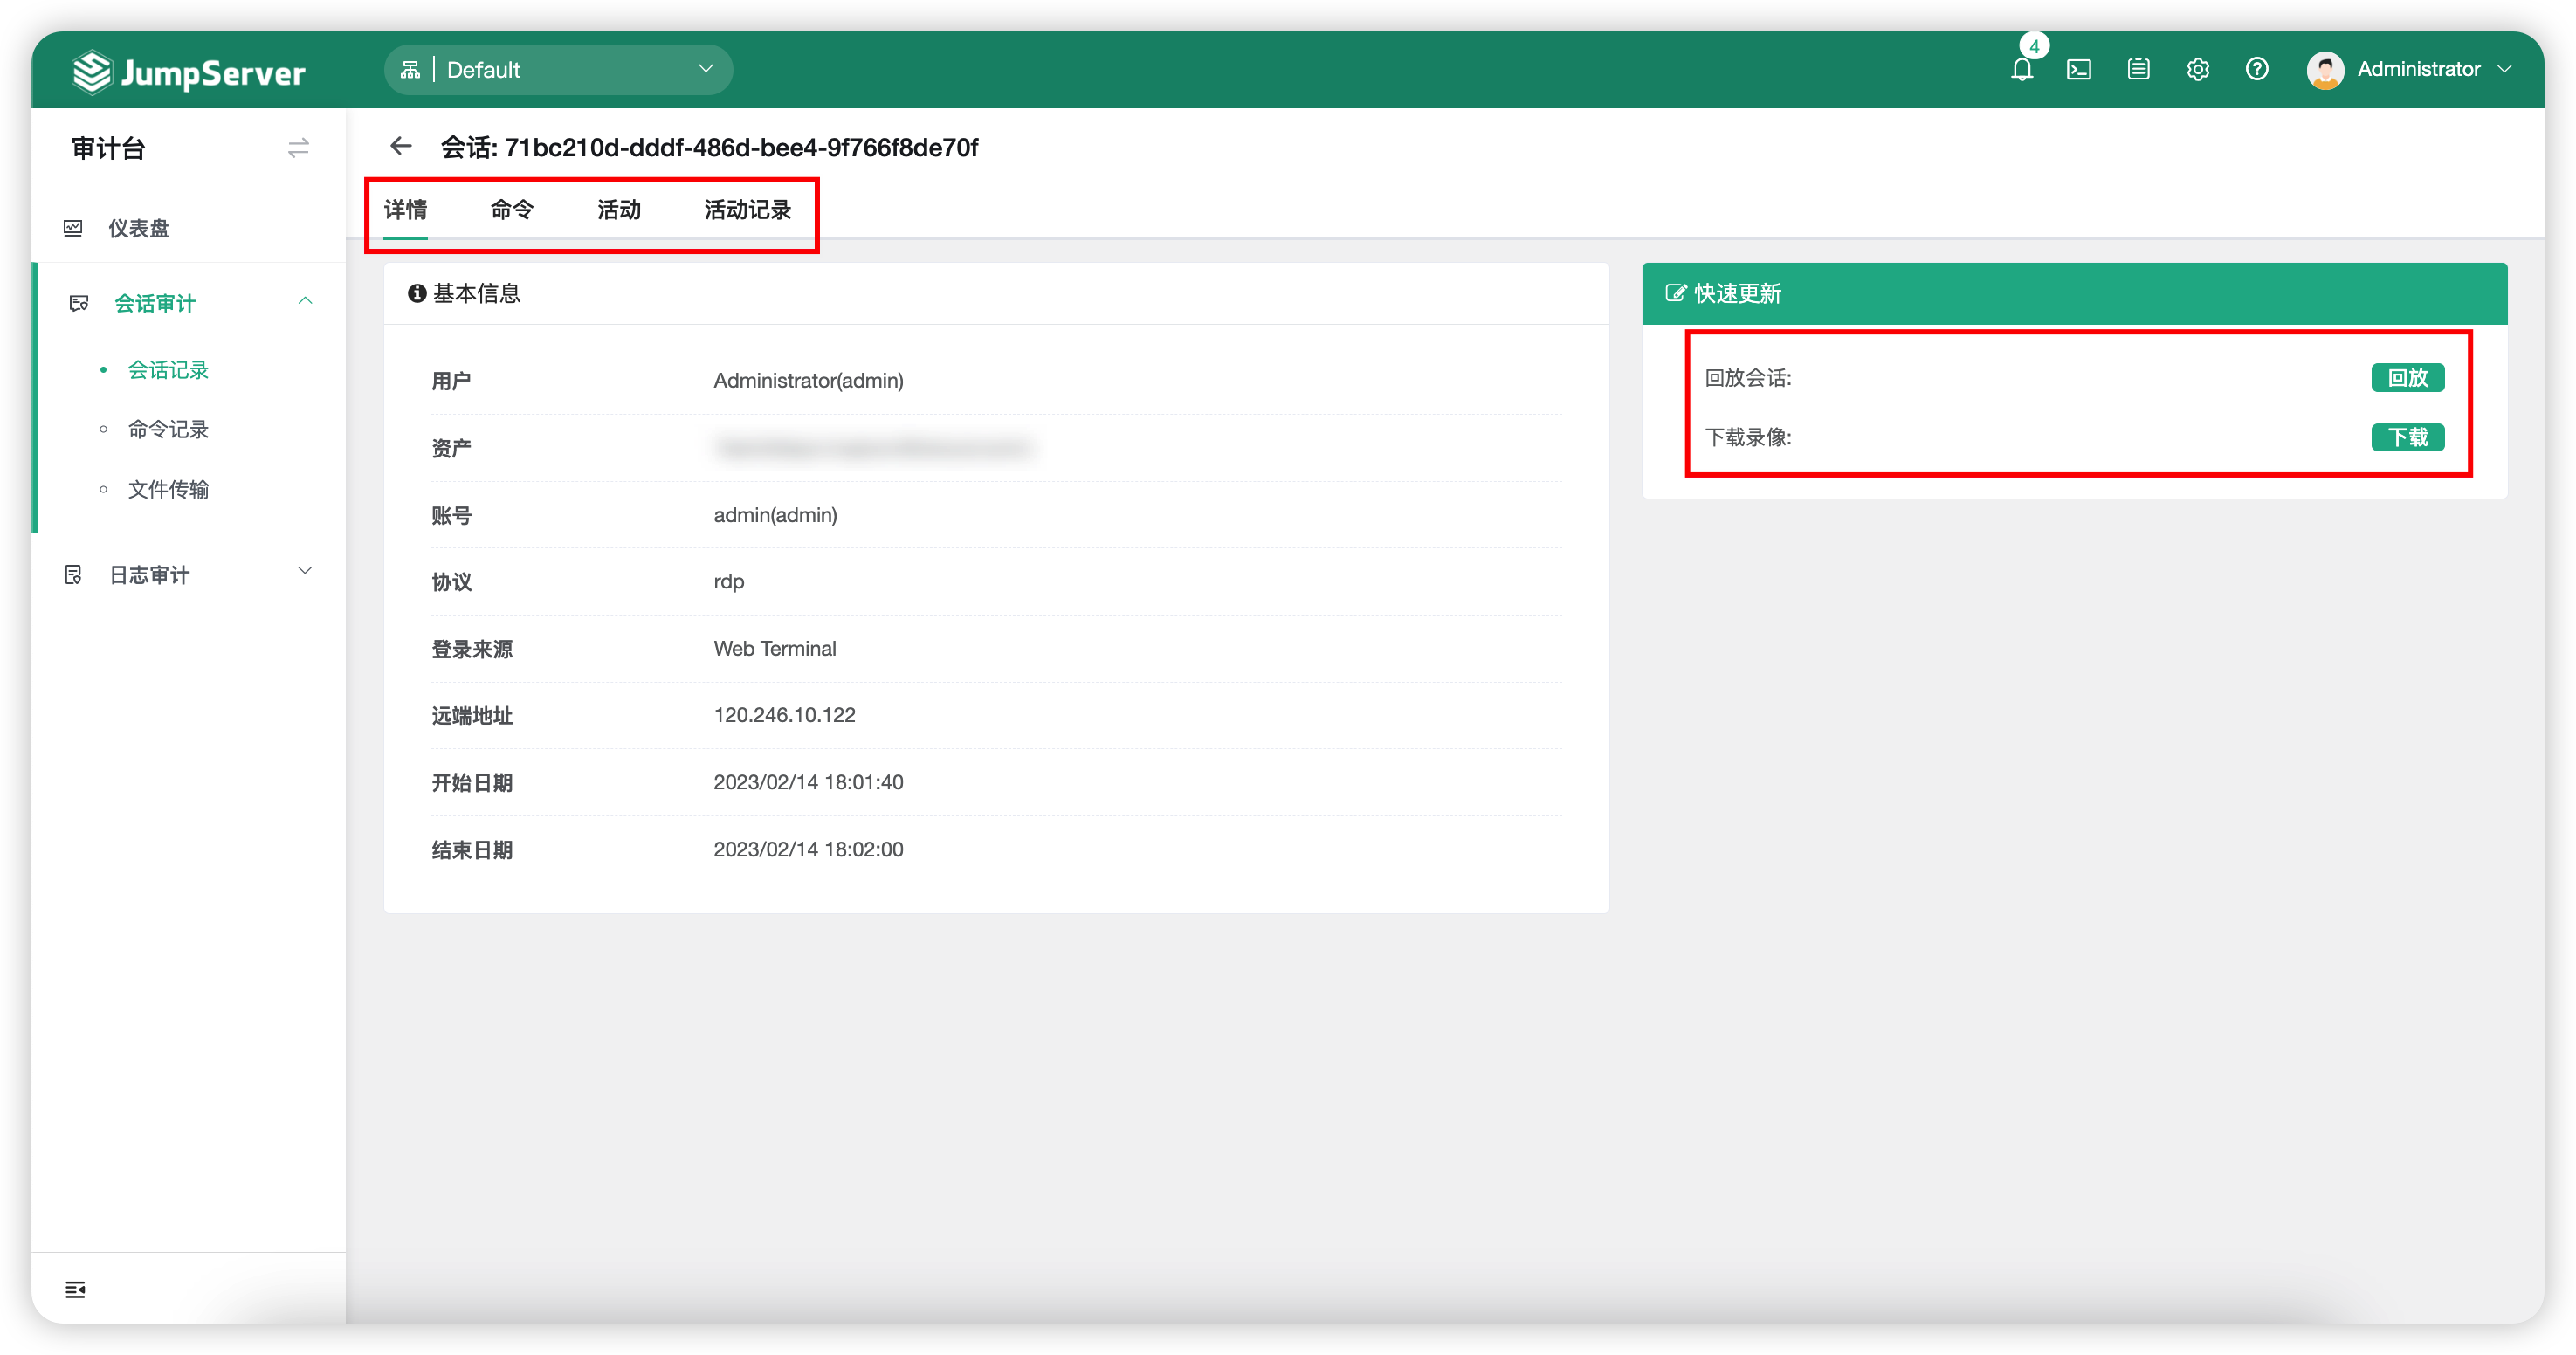This screenshot has width=2576, height=1355.
Task: Click the edit icon beside 快速更新
Action: pyautogui.click(x=1675, y=293)
